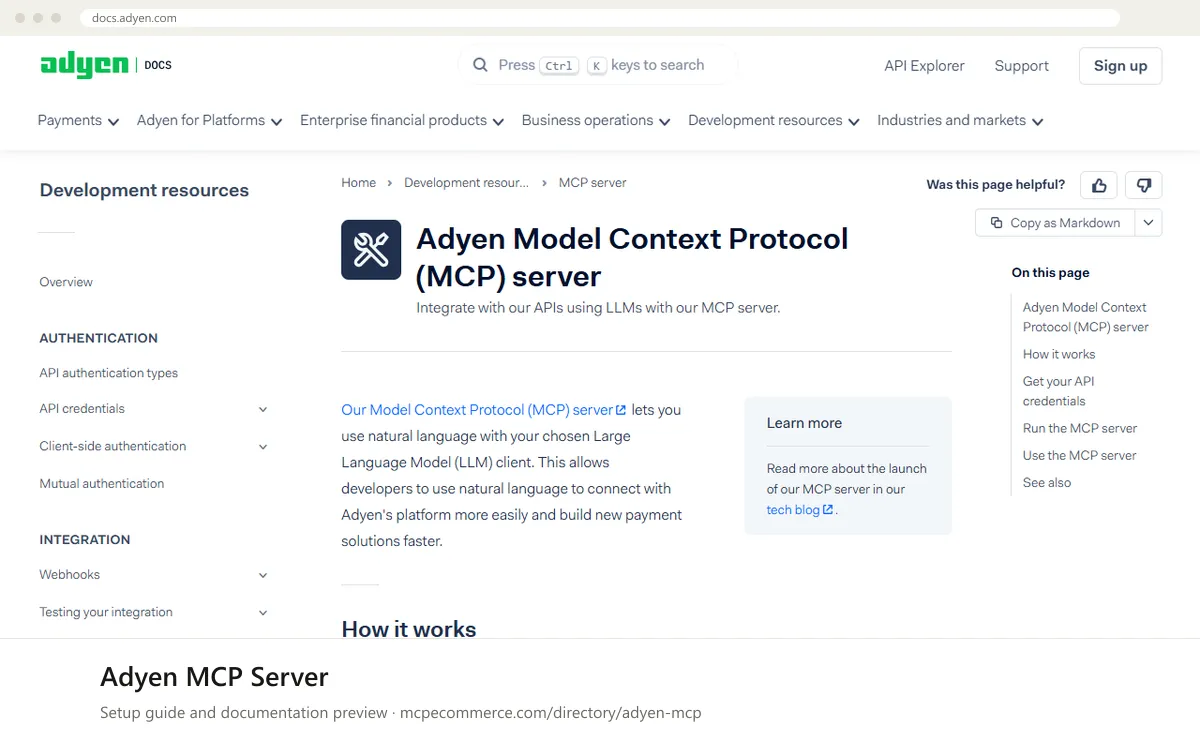Screen dimensions: 1200x750
Task: Click into the search field
Action: [598, 65]
